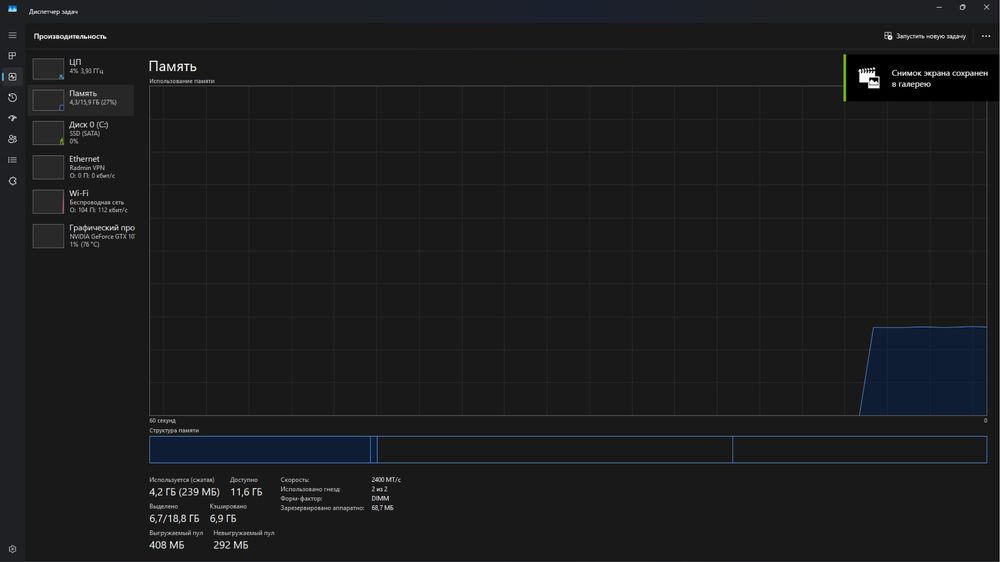Click '292 МБ' non-paged pool value

pyautogui.click(x=231, y=545)
